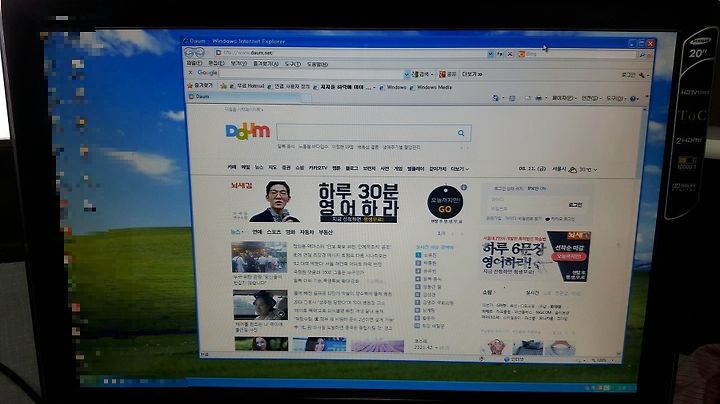Open the first news photo thumbnail

(x=259, y=258)
